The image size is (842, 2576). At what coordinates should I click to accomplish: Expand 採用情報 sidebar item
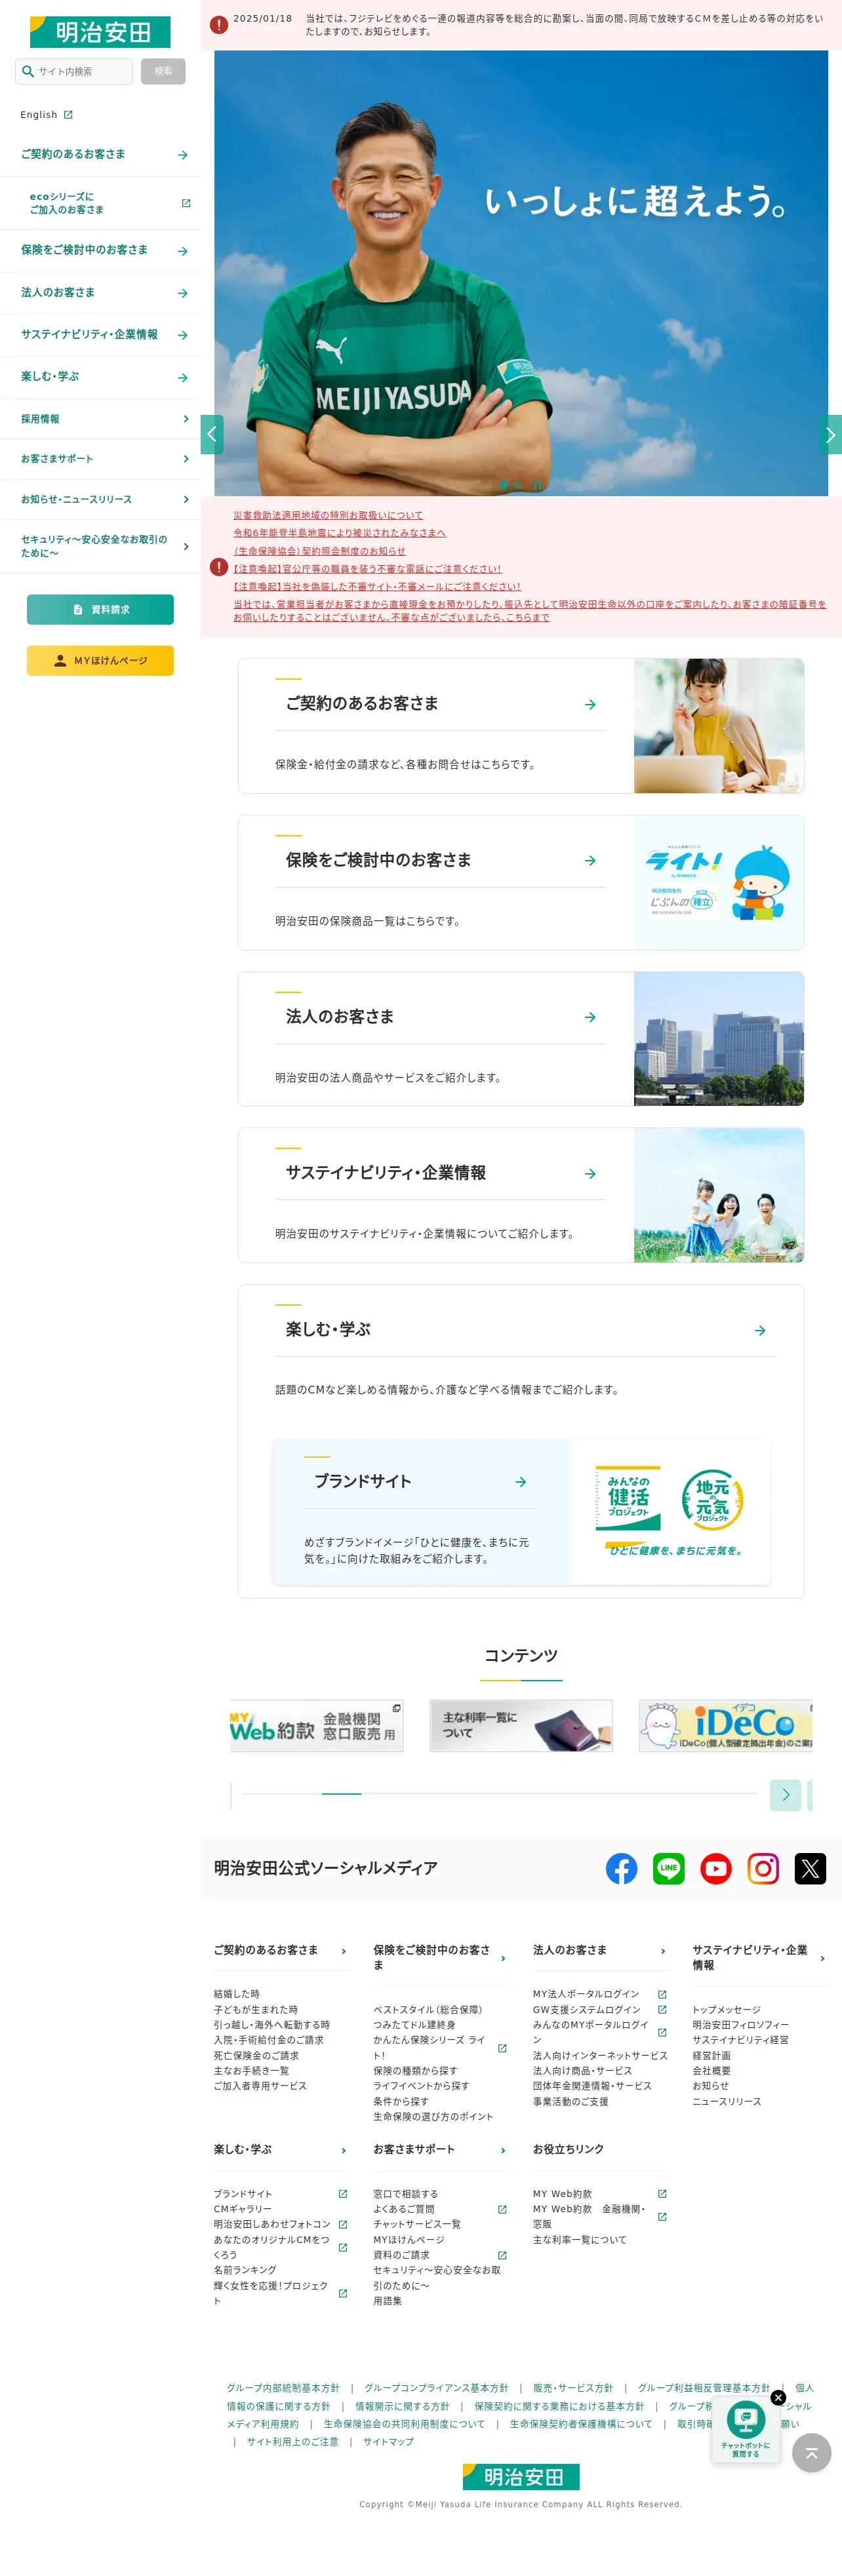coord(100,419)
